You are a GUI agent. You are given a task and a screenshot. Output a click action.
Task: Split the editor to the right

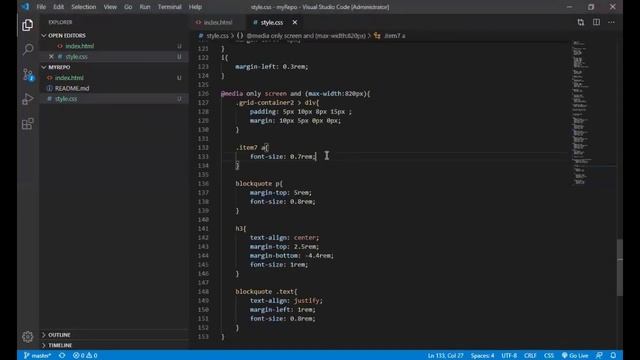coord(596,22)
